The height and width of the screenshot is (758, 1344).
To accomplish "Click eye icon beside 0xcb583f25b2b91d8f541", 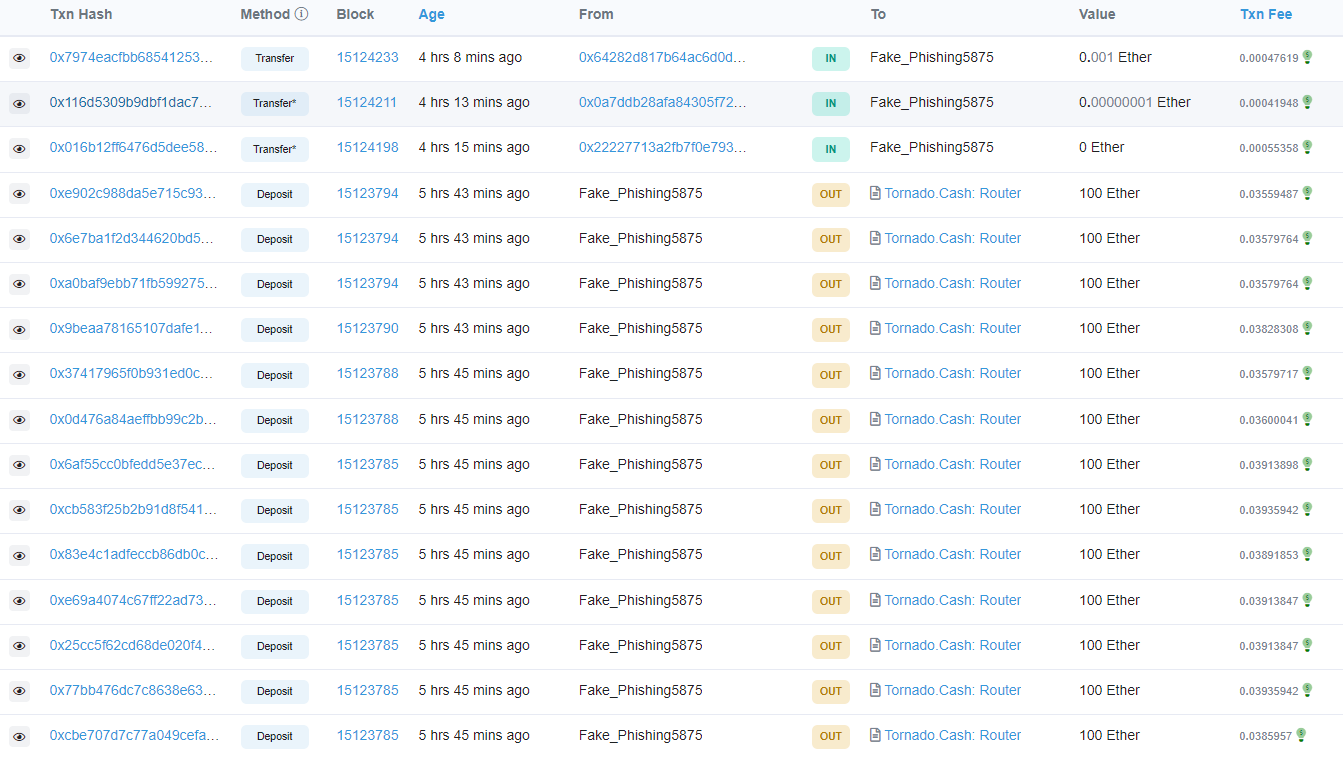I will 19,510.
